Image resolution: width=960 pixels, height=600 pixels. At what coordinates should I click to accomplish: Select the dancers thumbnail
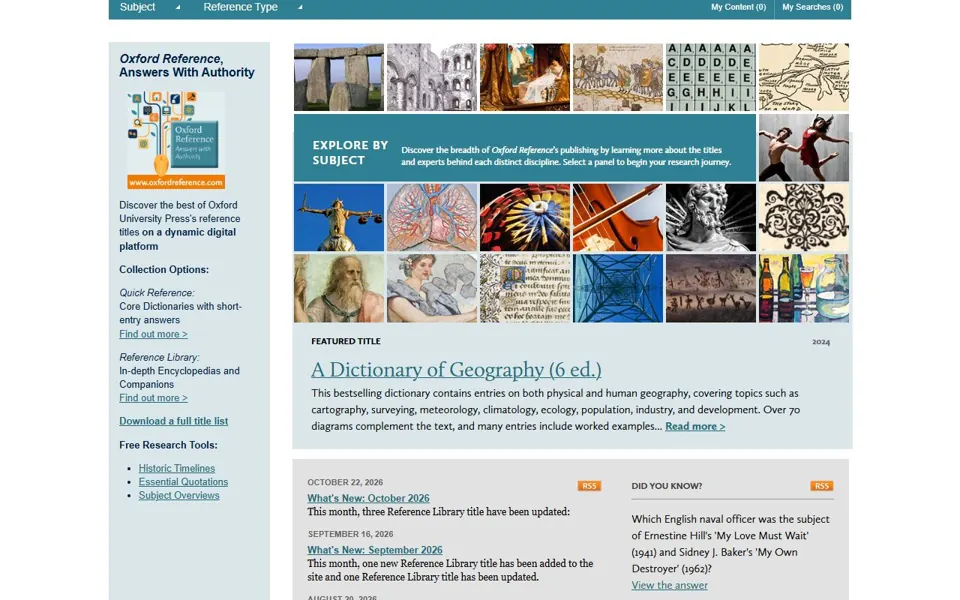coord(804,148)
